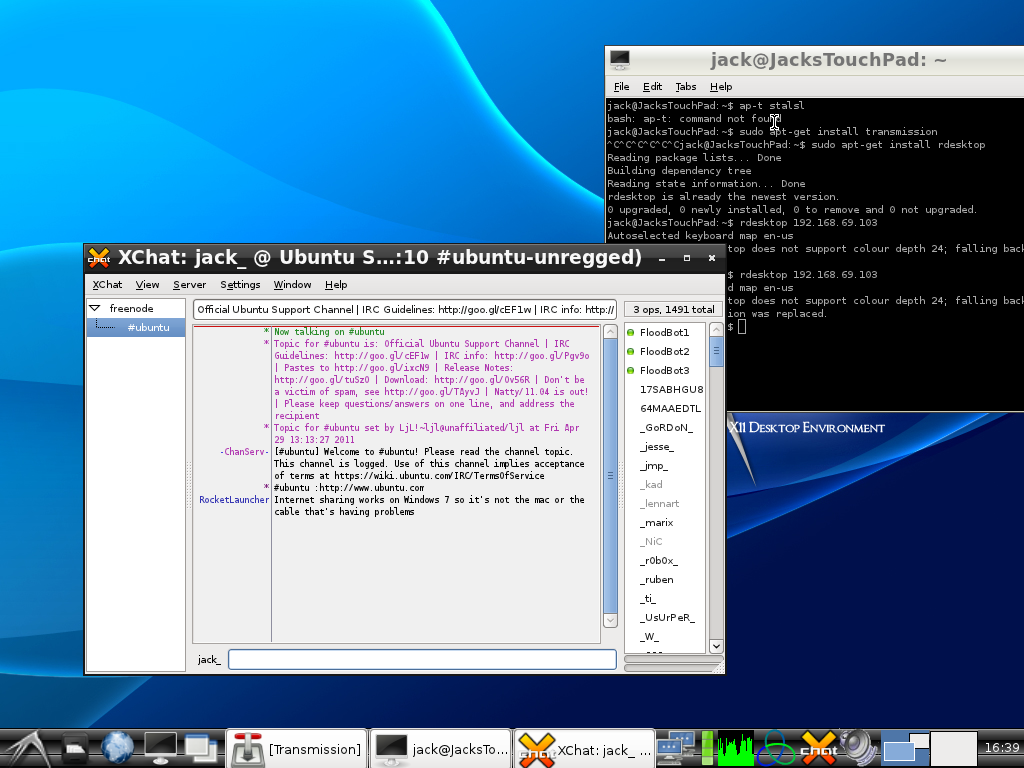Click user list scrollbar down arrow
Screen dimensions: 1024x768
(716, 646)
